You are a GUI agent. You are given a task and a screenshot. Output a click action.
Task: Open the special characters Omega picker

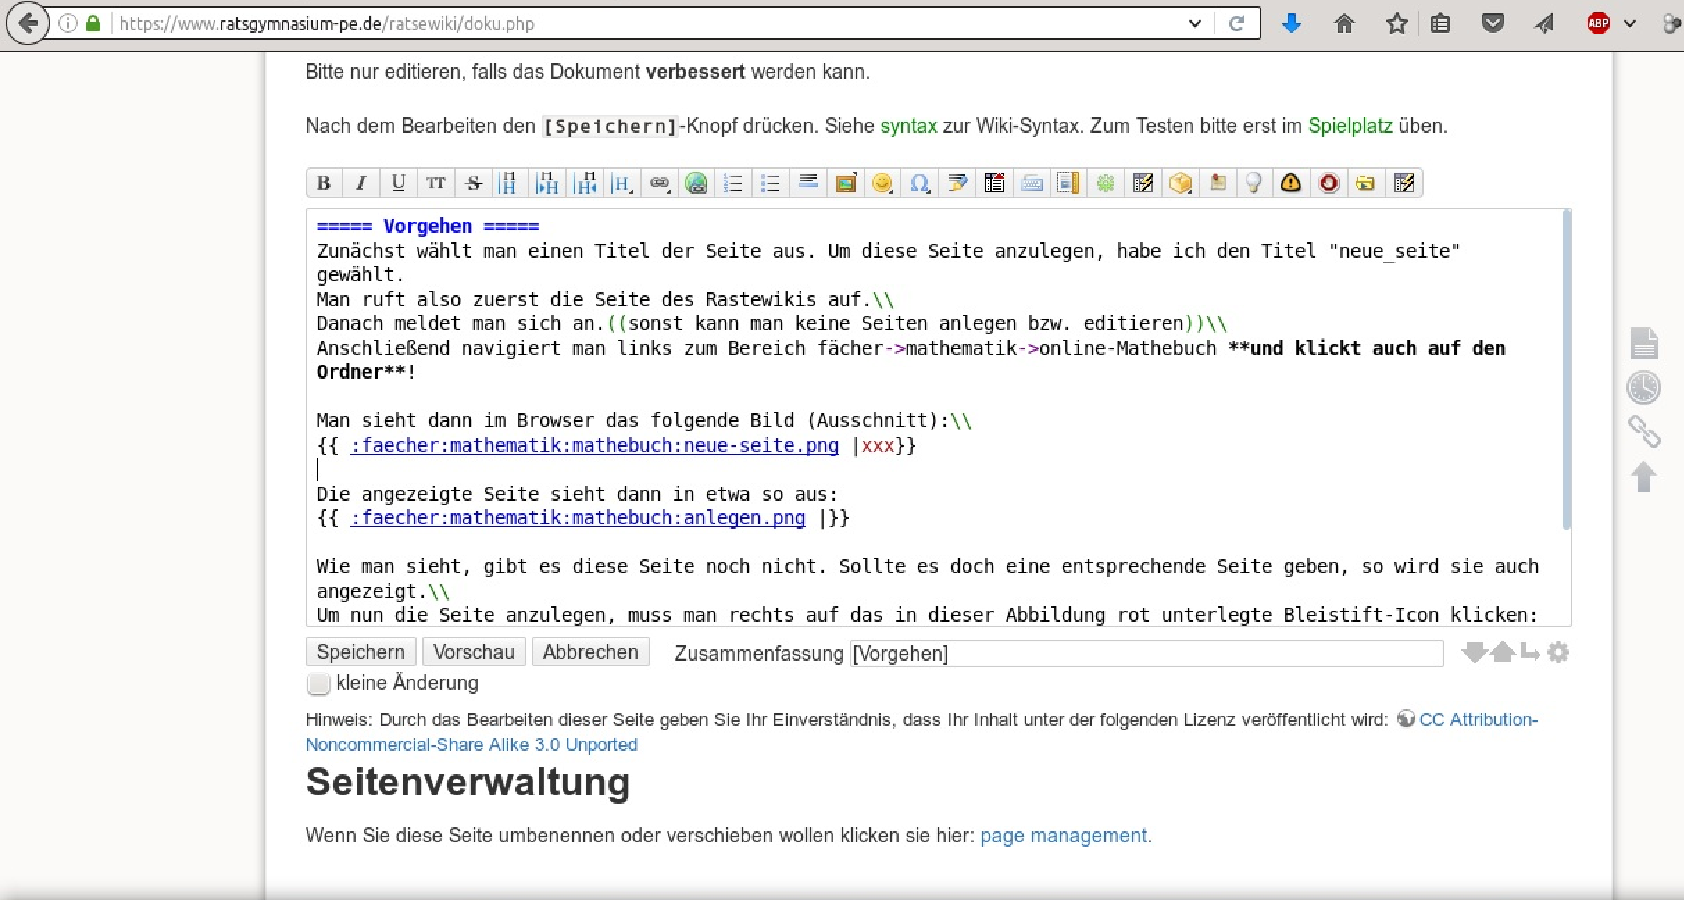tap(919, 183)
